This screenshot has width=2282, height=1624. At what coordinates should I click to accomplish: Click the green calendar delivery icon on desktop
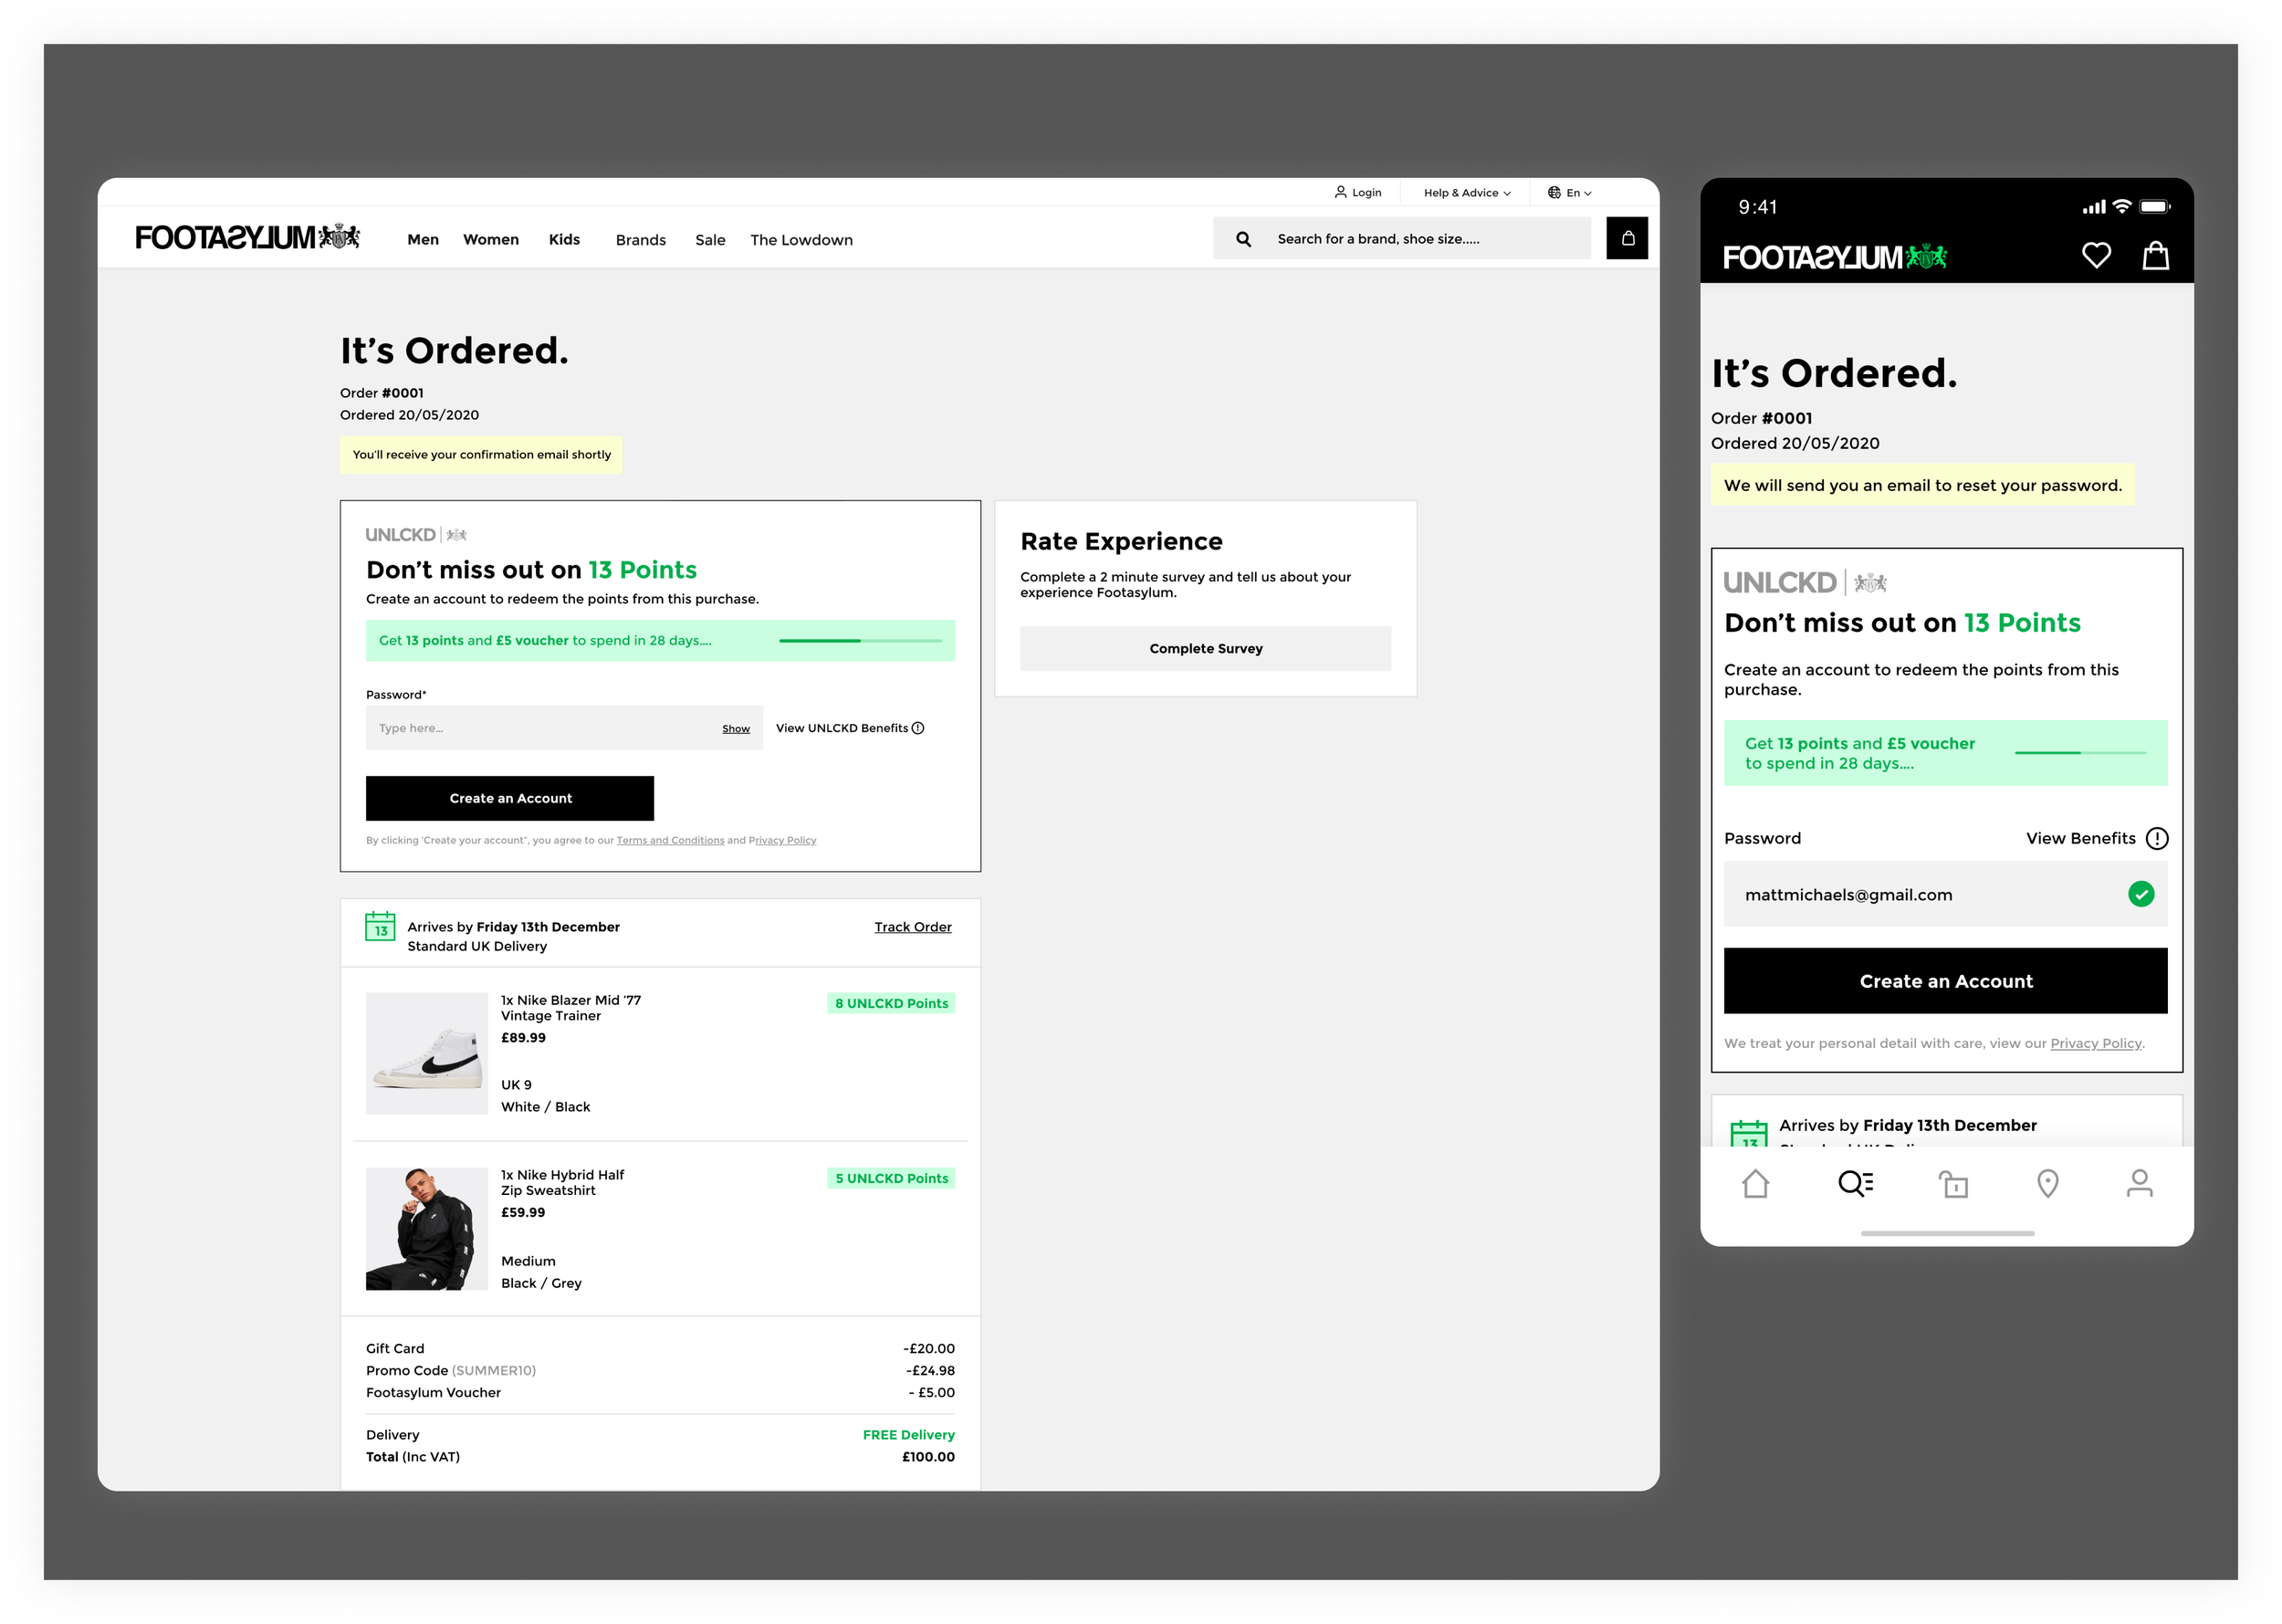click(x=380, y=926)
